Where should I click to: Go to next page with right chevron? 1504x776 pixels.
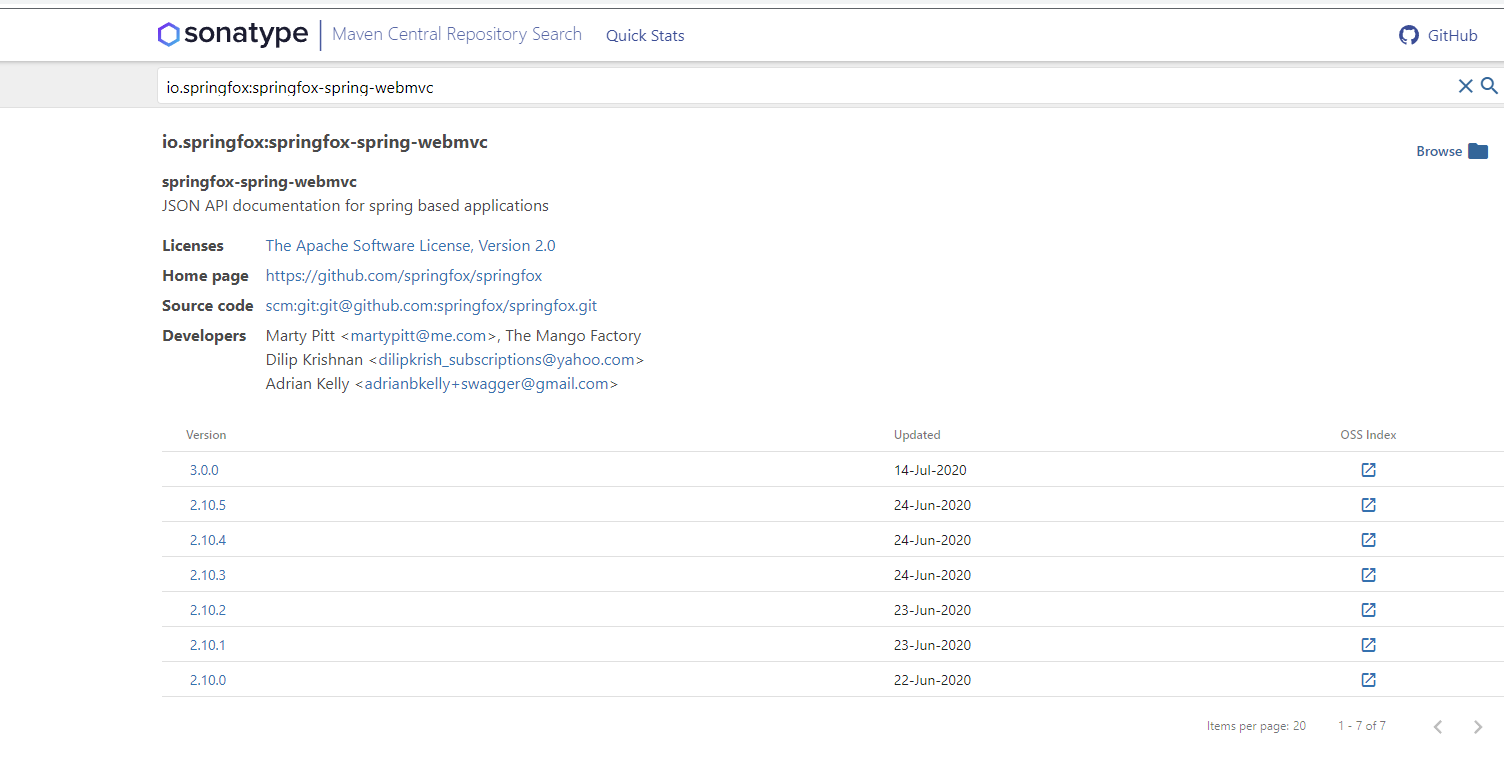(1477, 726)
